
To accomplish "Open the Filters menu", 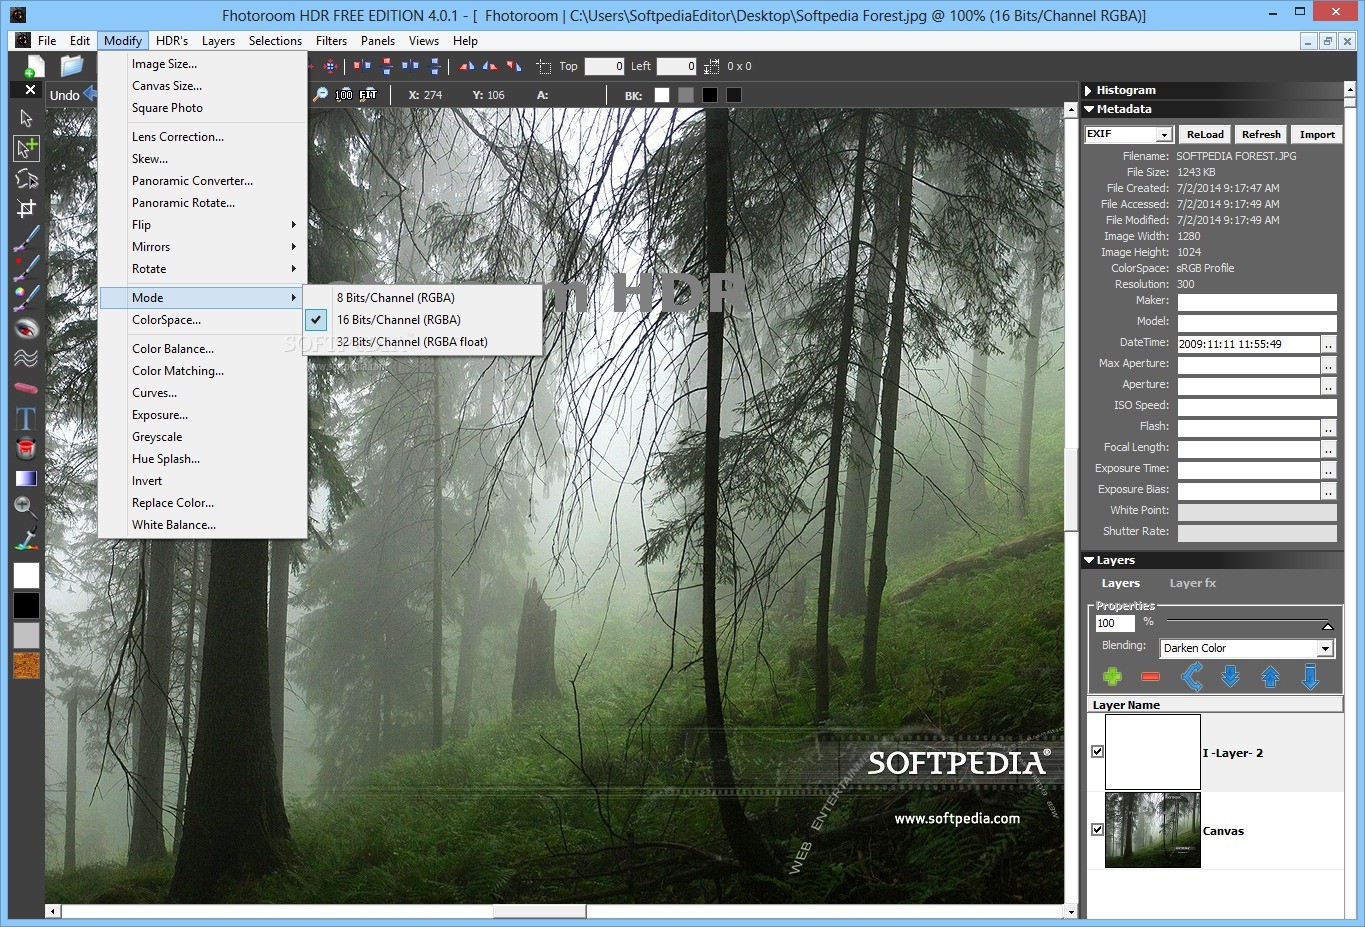I will [x=331, y=41].
